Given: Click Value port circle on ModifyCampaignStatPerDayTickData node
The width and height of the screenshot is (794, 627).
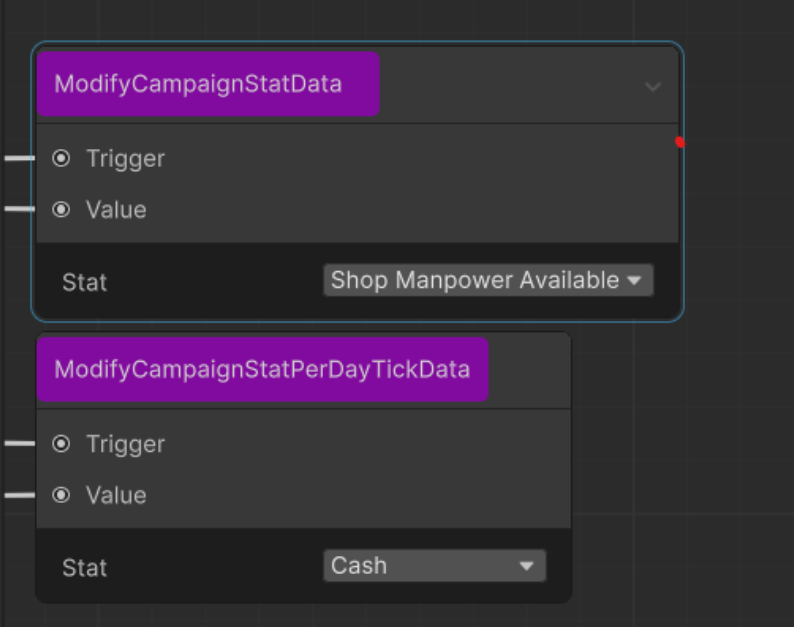Looking at the screenshot, I should pos(62,495).
